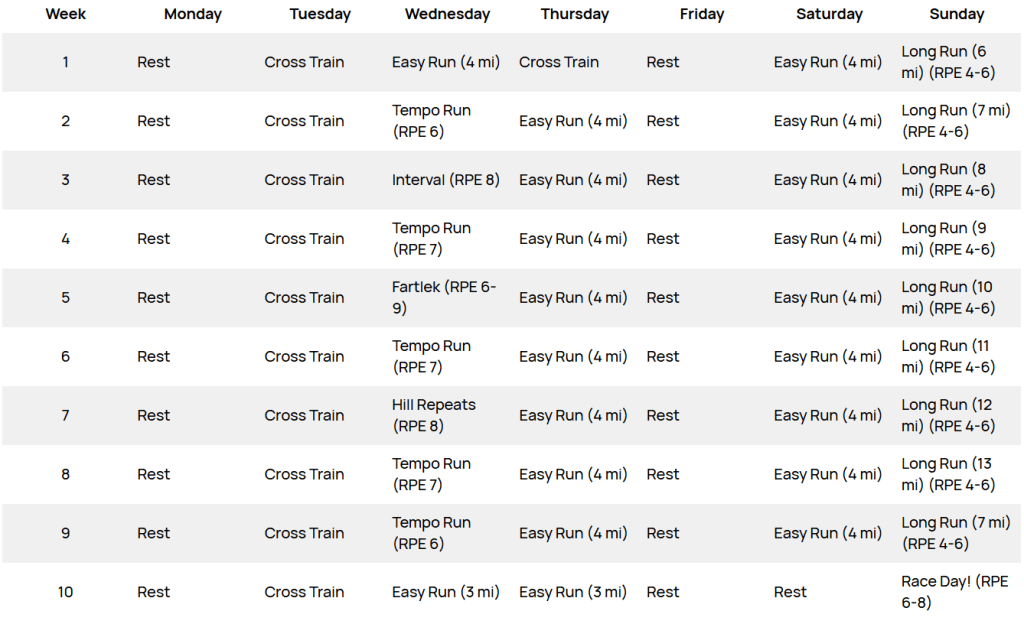Click the week number 5 cell
Screen dimensions: 1024x624
tap(65, 298)
